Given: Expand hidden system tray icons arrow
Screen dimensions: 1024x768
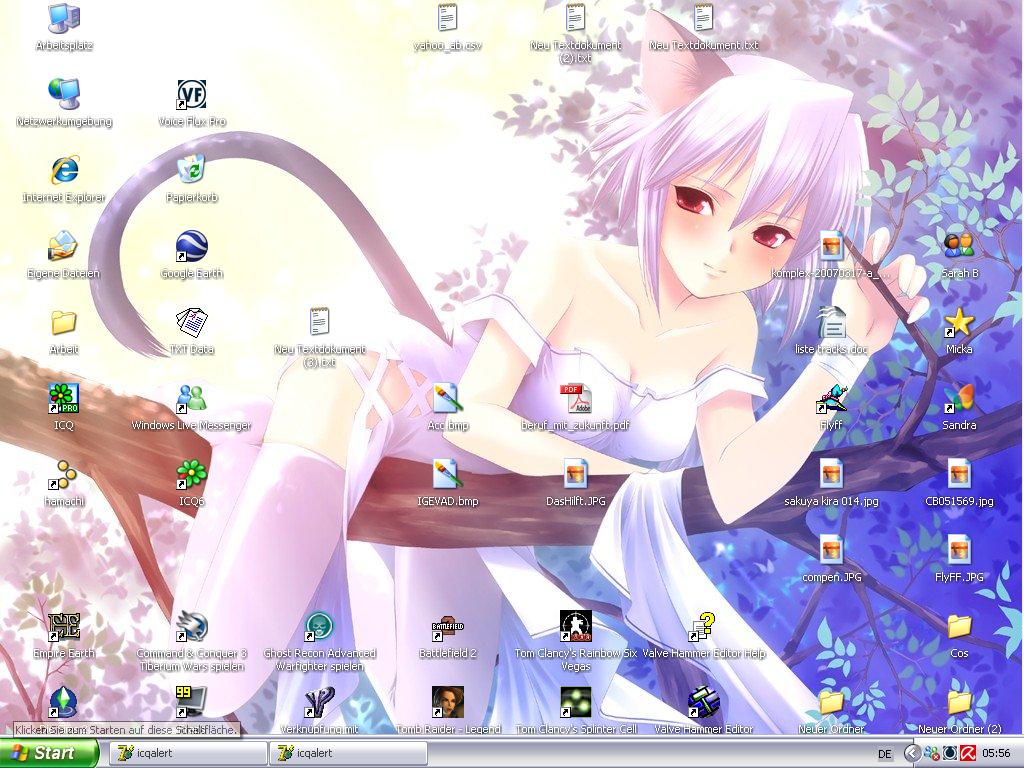Looking at the screenshot, I should [x=912, y=753].
